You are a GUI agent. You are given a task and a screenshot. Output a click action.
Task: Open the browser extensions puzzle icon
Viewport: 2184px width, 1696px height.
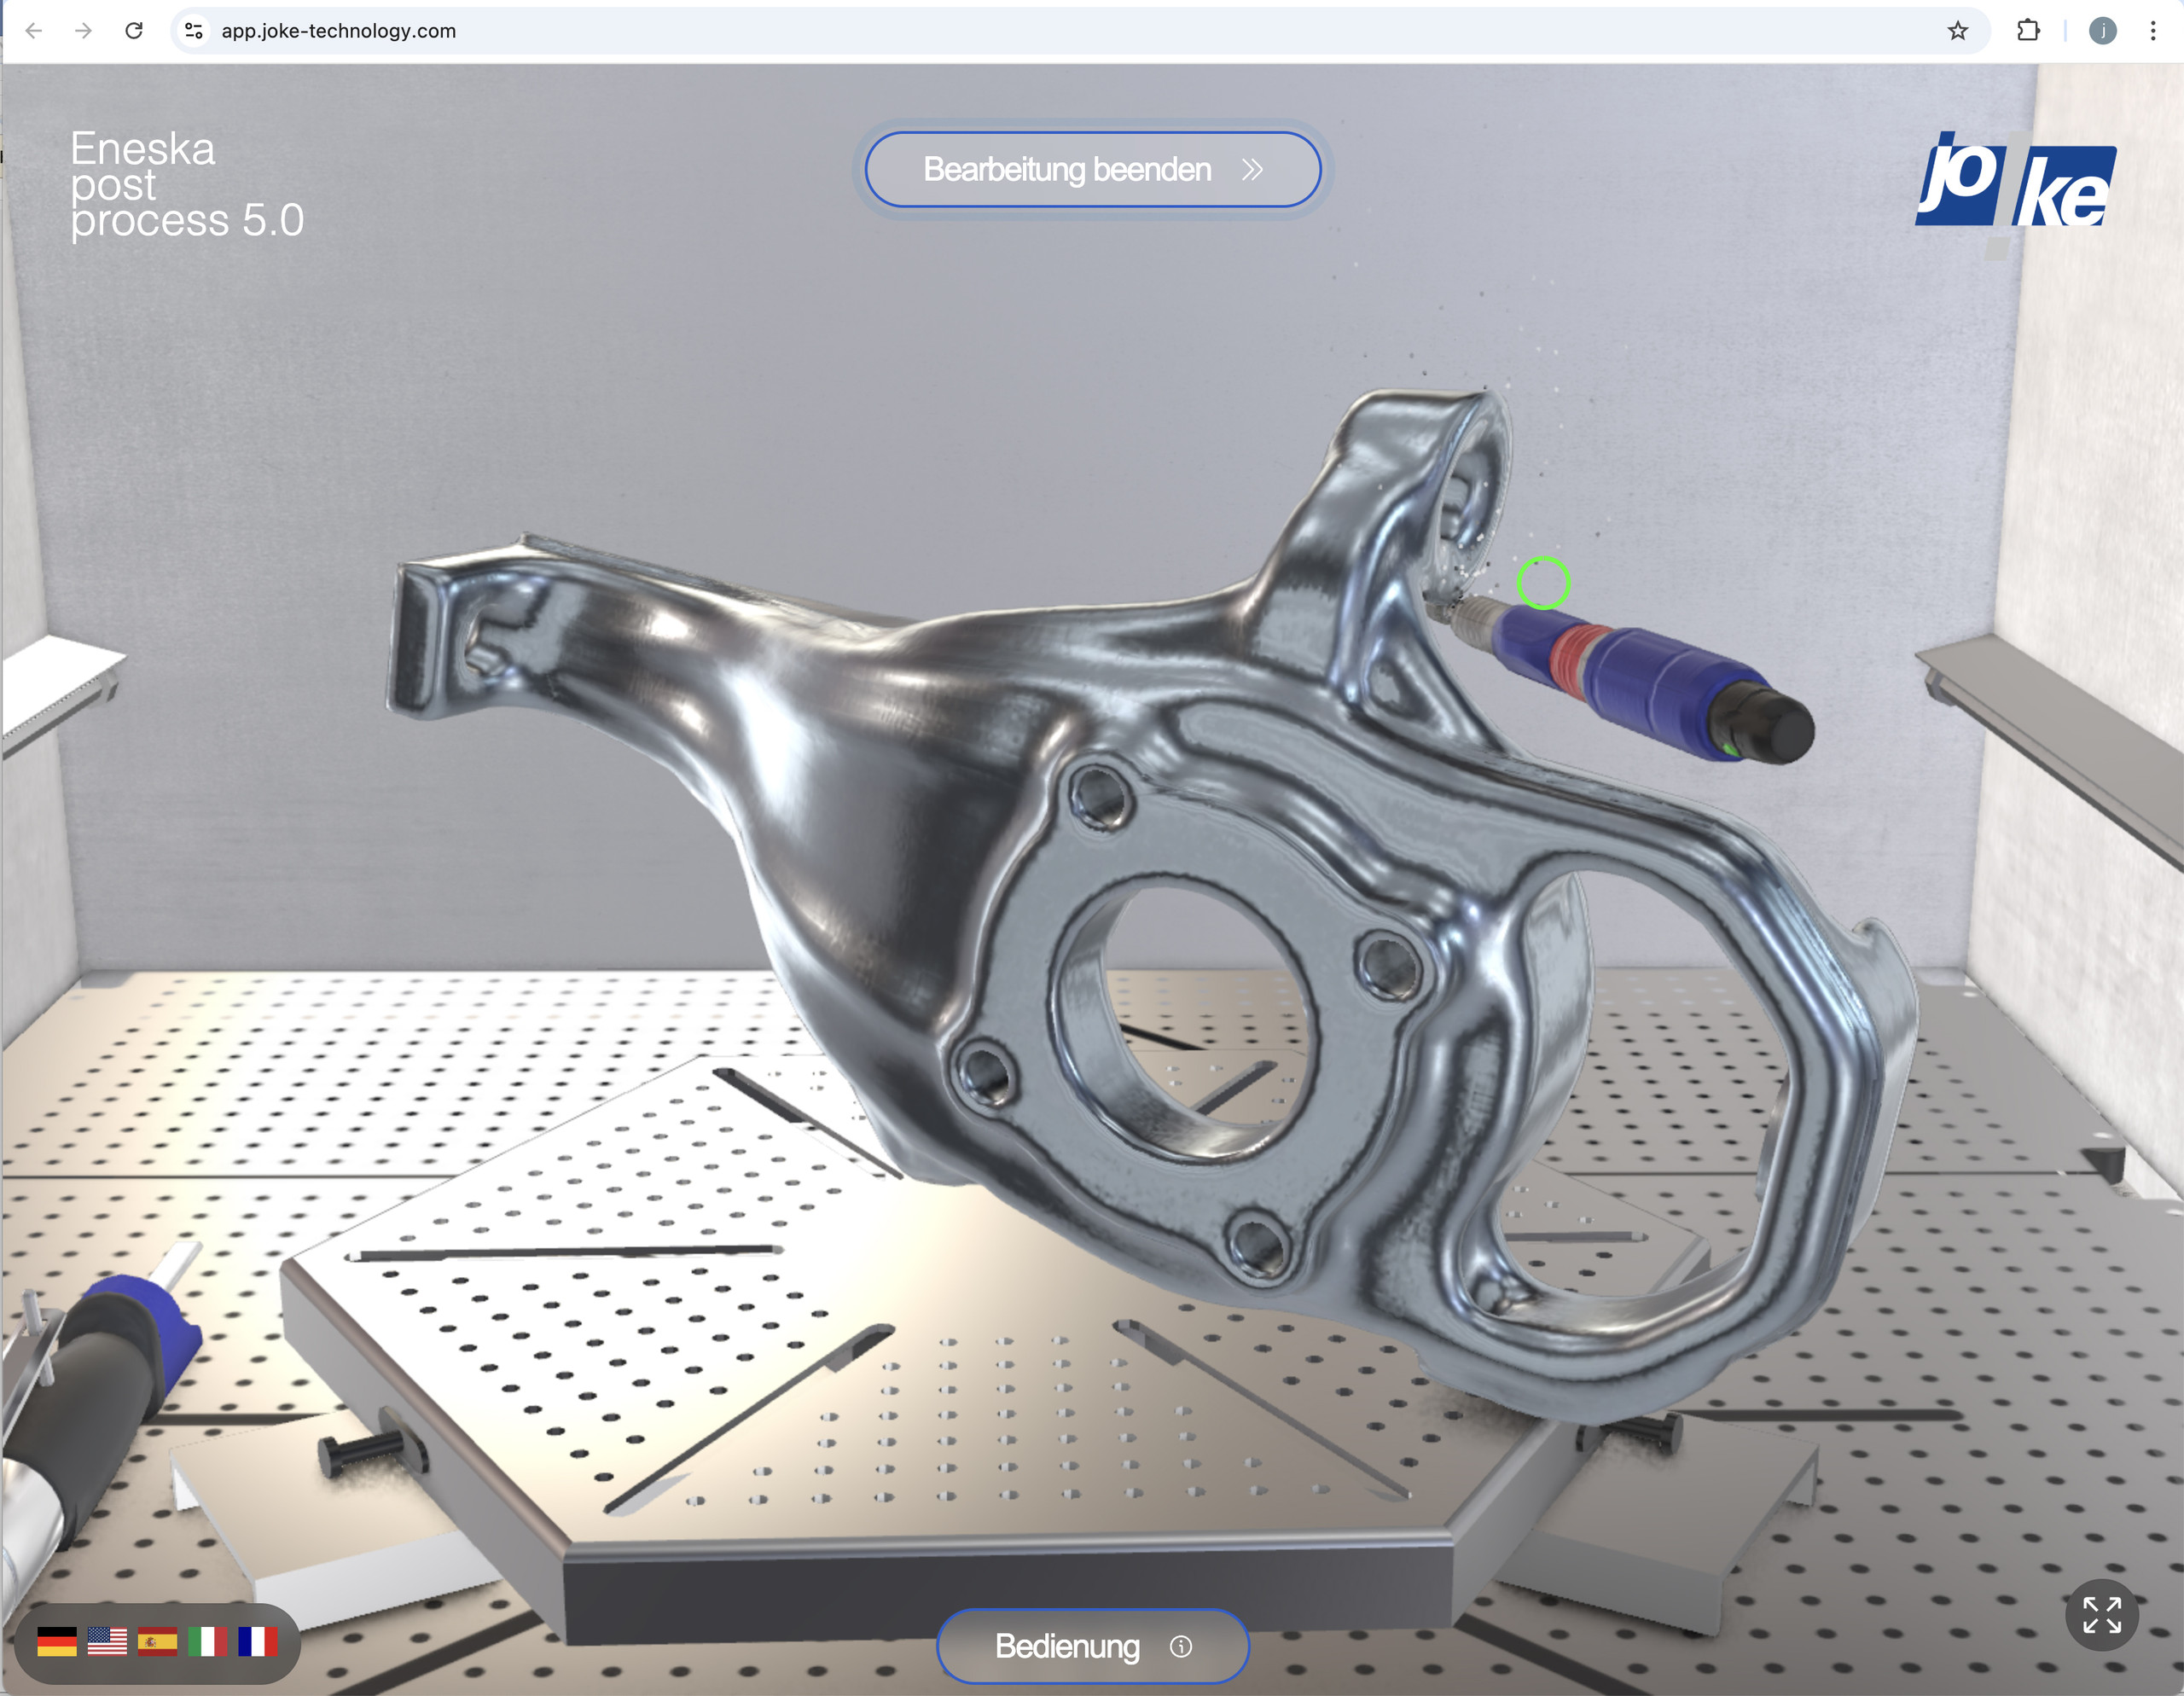(2029, 31)
